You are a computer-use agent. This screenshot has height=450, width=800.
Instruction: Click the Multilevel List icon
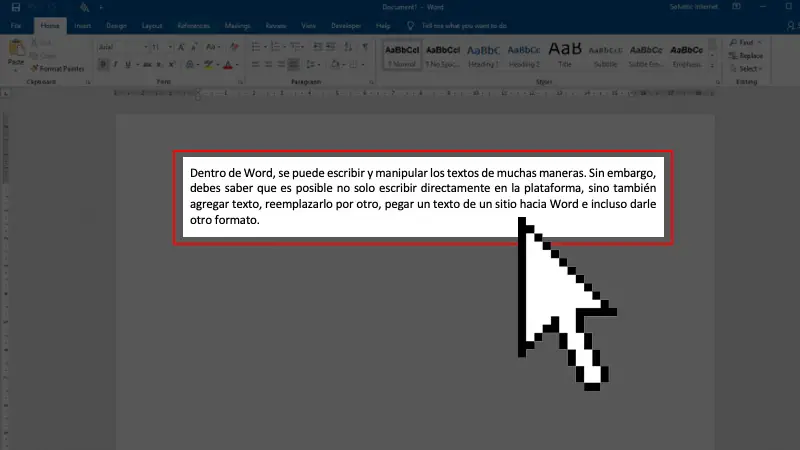[x=295, y=47]
